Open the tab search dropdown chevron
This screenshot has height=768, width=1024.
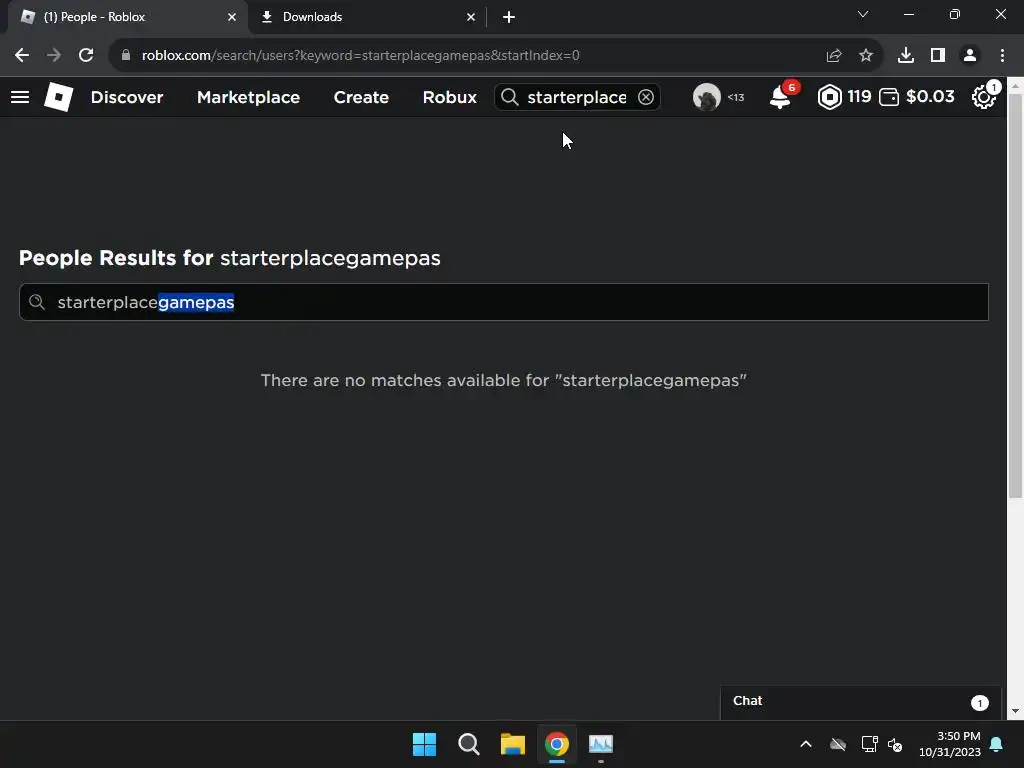[863, 14]
